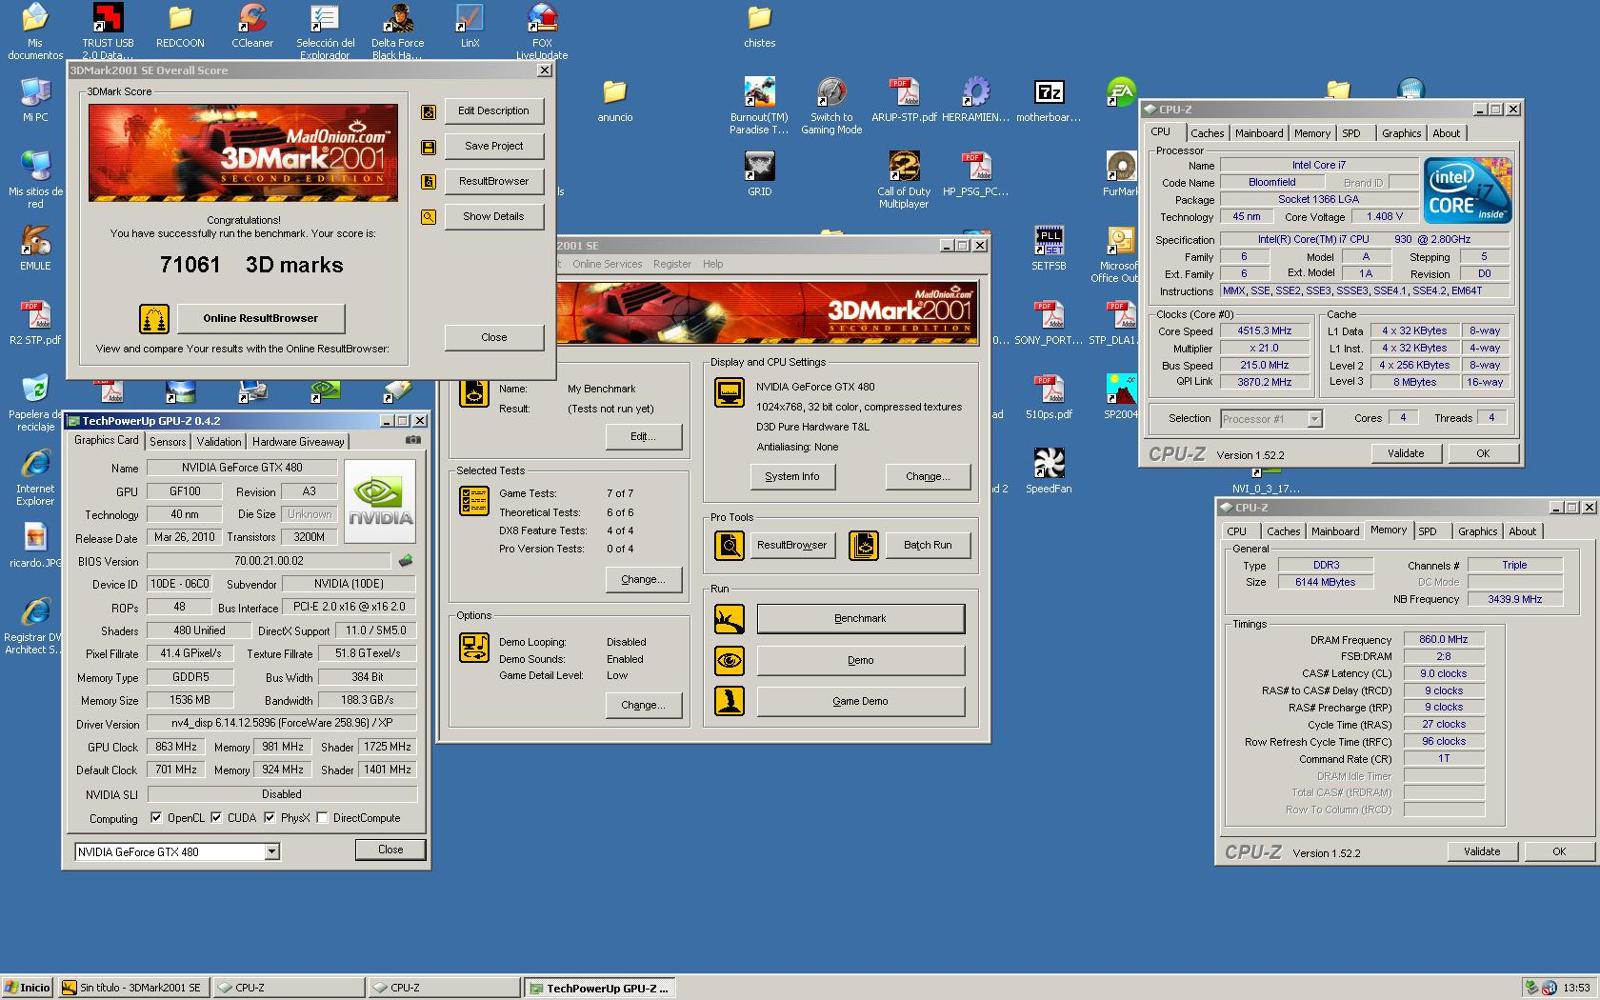This screenshot has height=1000, width=1600.
Task: Open SPD tab in lower CPU-Z window
Action: [1428, 531]
